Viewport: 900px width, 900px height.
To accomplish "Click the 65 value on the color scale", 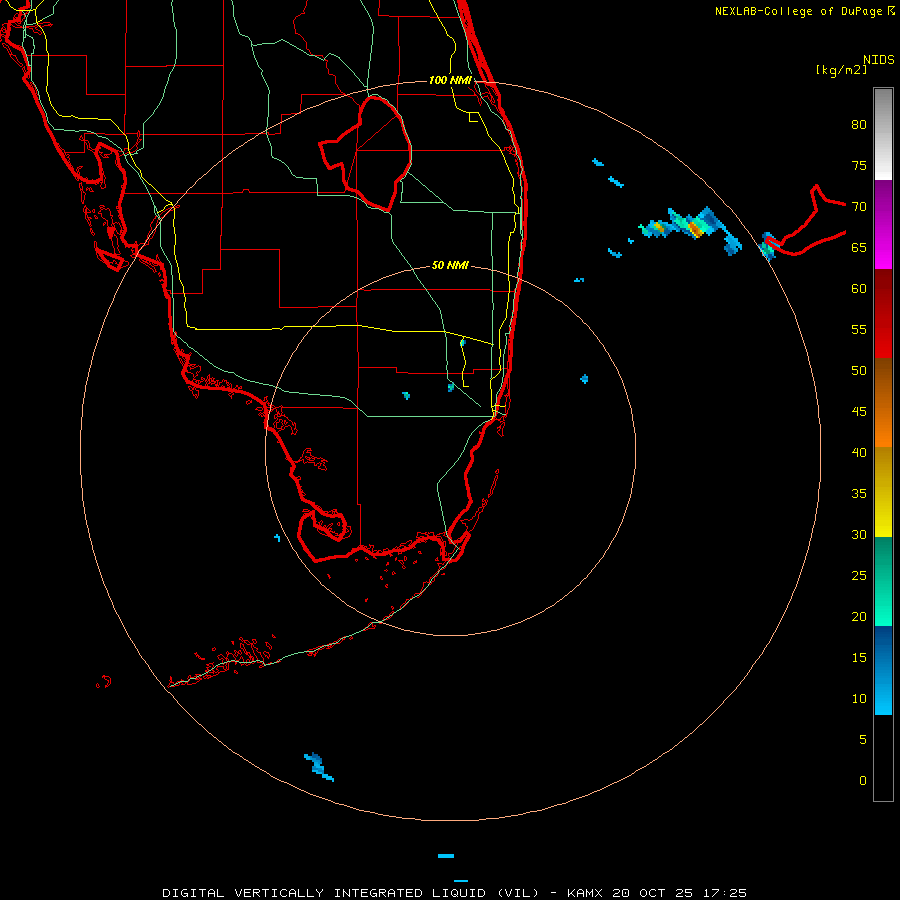I will point(859,247).
